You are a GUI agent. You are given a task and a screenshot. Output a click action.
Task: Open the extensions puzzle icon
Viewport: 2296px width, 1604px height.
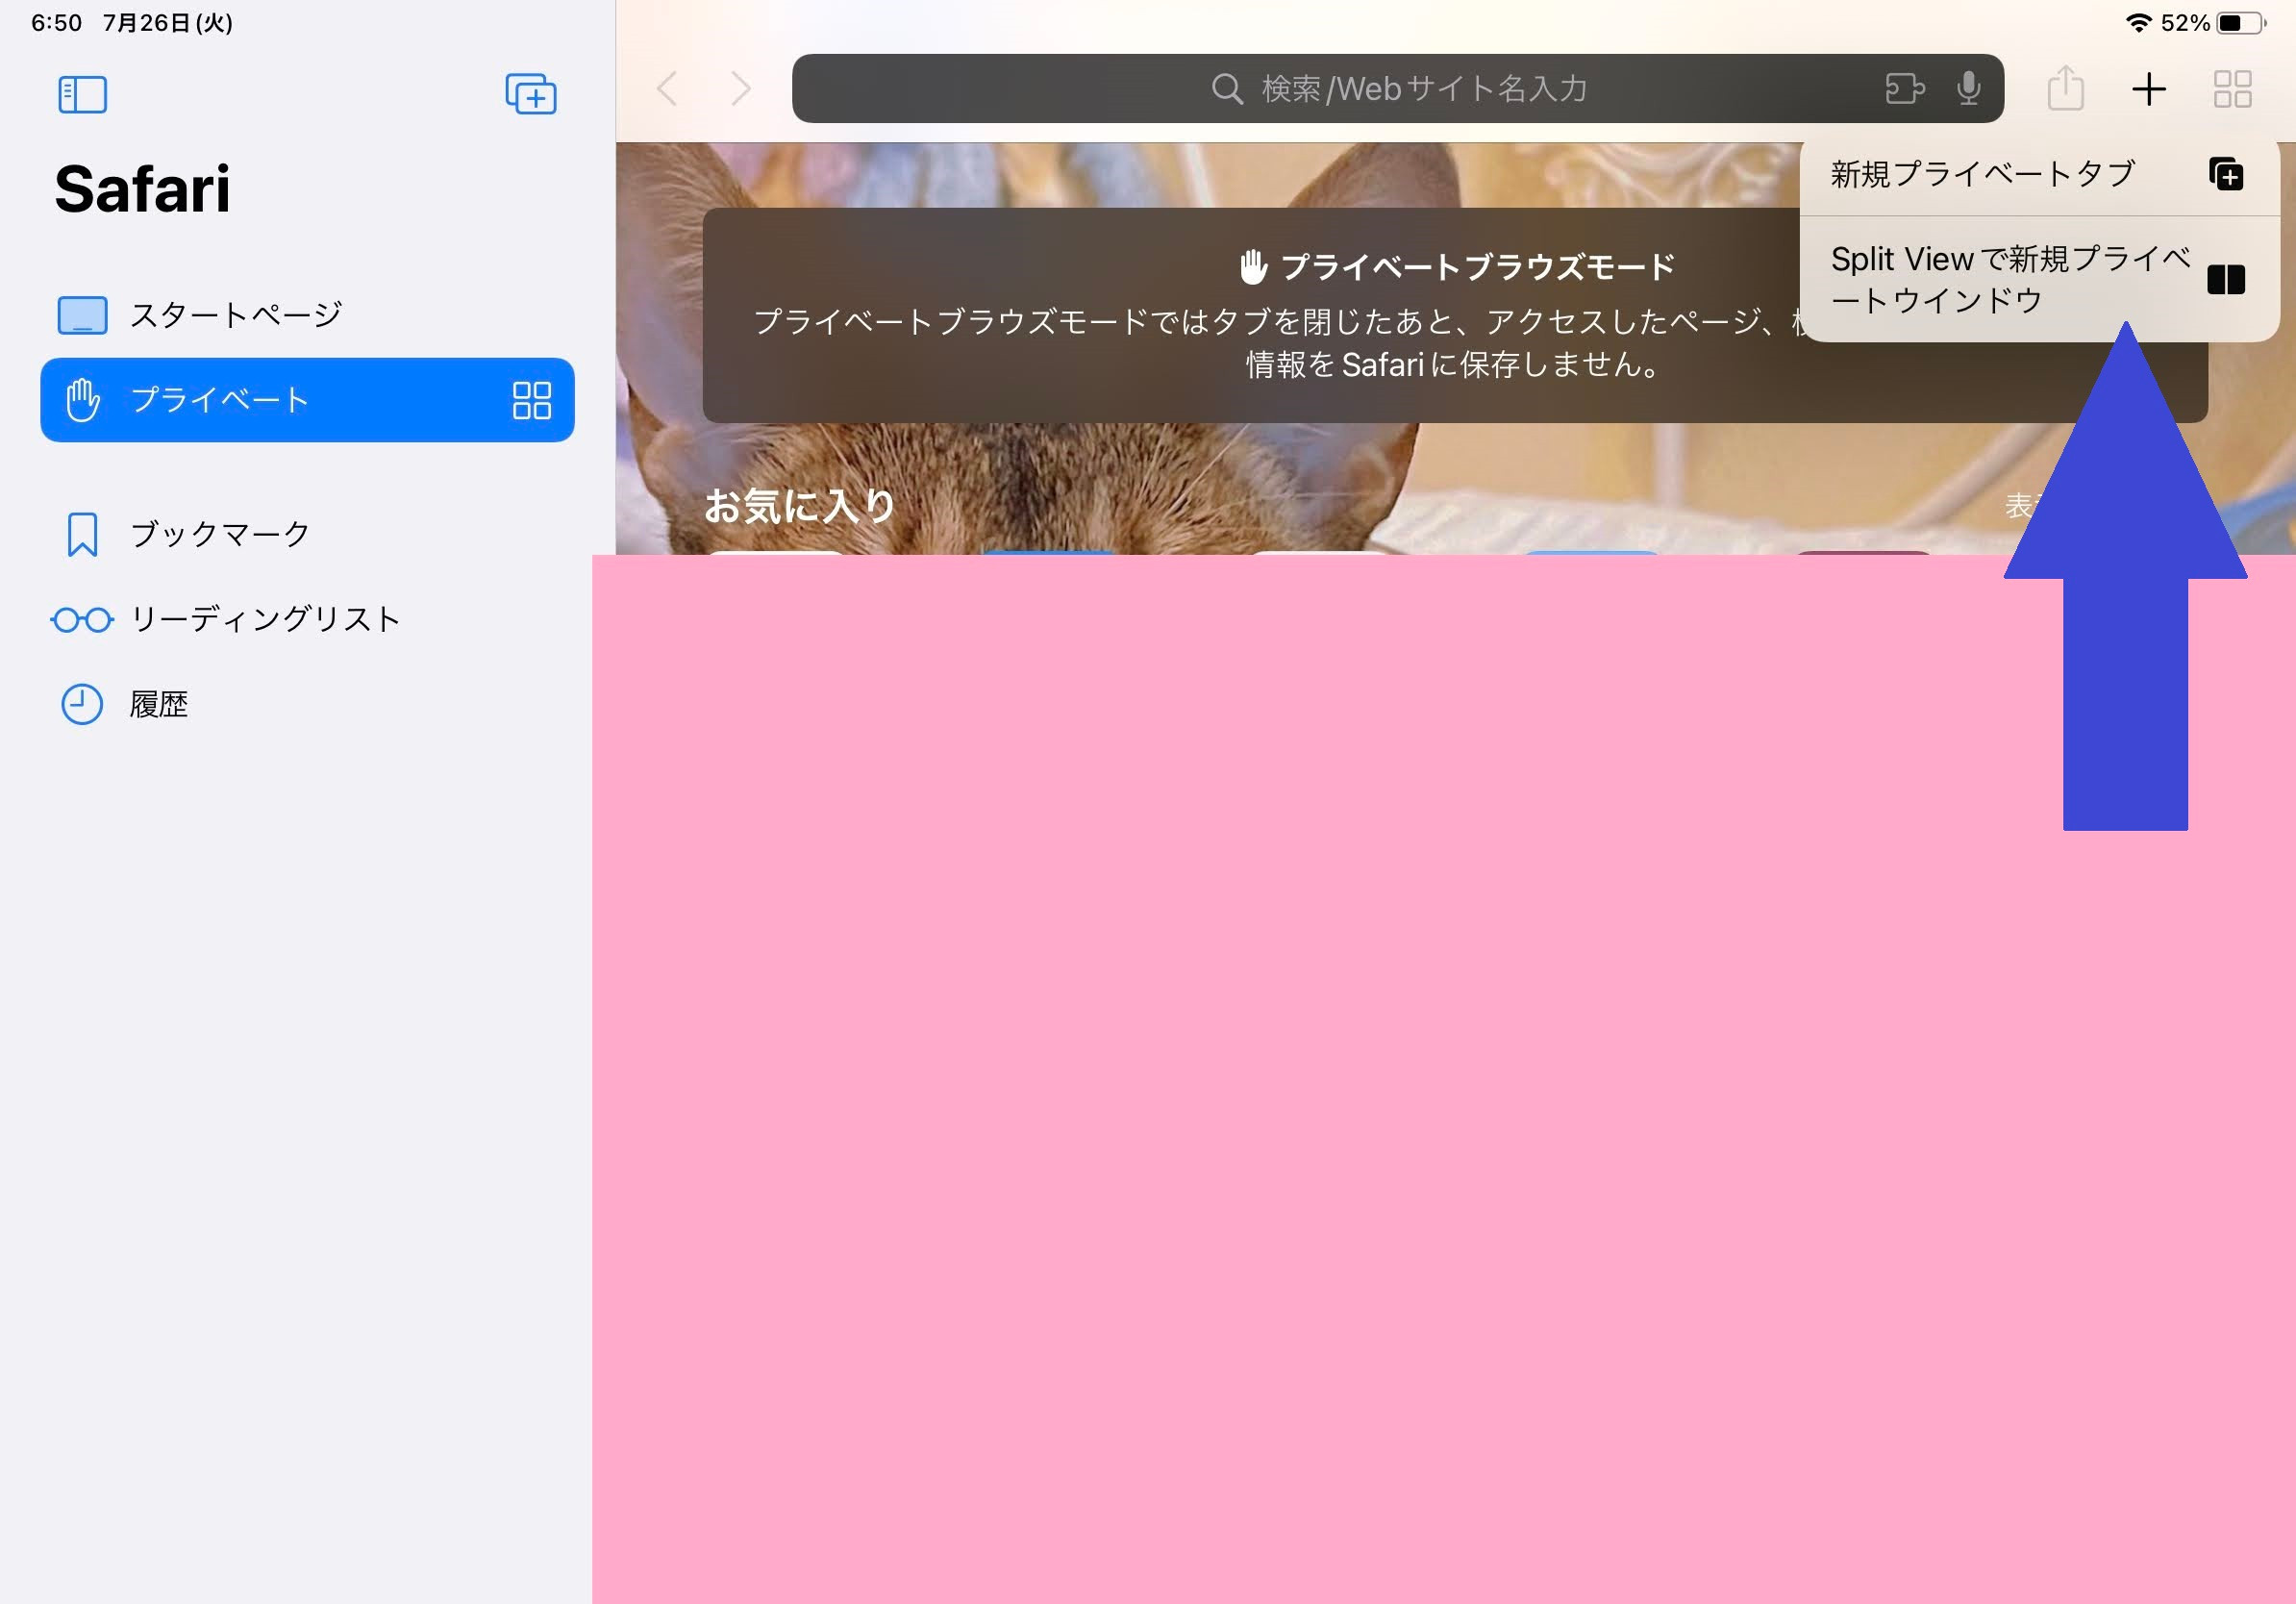(x=1904, y=89)
